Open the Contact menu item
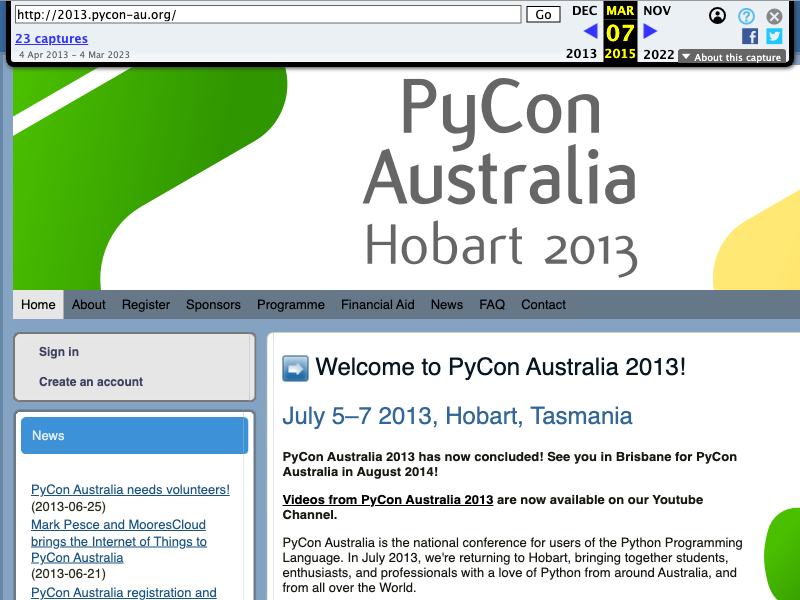Image resolution: width=800 pixels, height=600 pixels. 543,305
